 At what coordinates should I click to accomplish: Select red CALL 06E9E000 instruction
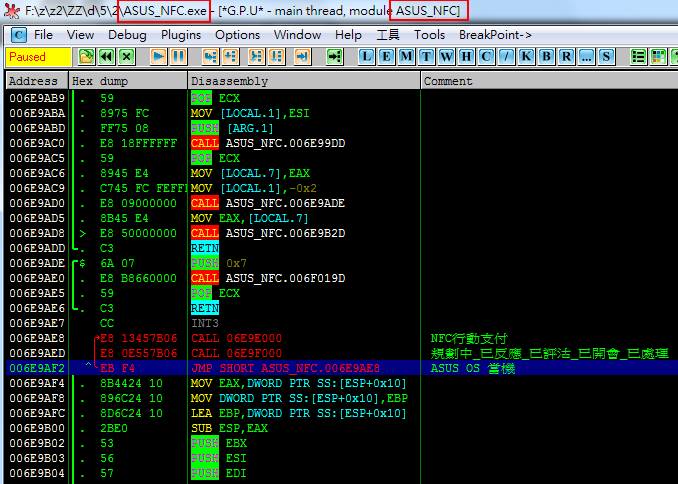[x=237, y=338]
